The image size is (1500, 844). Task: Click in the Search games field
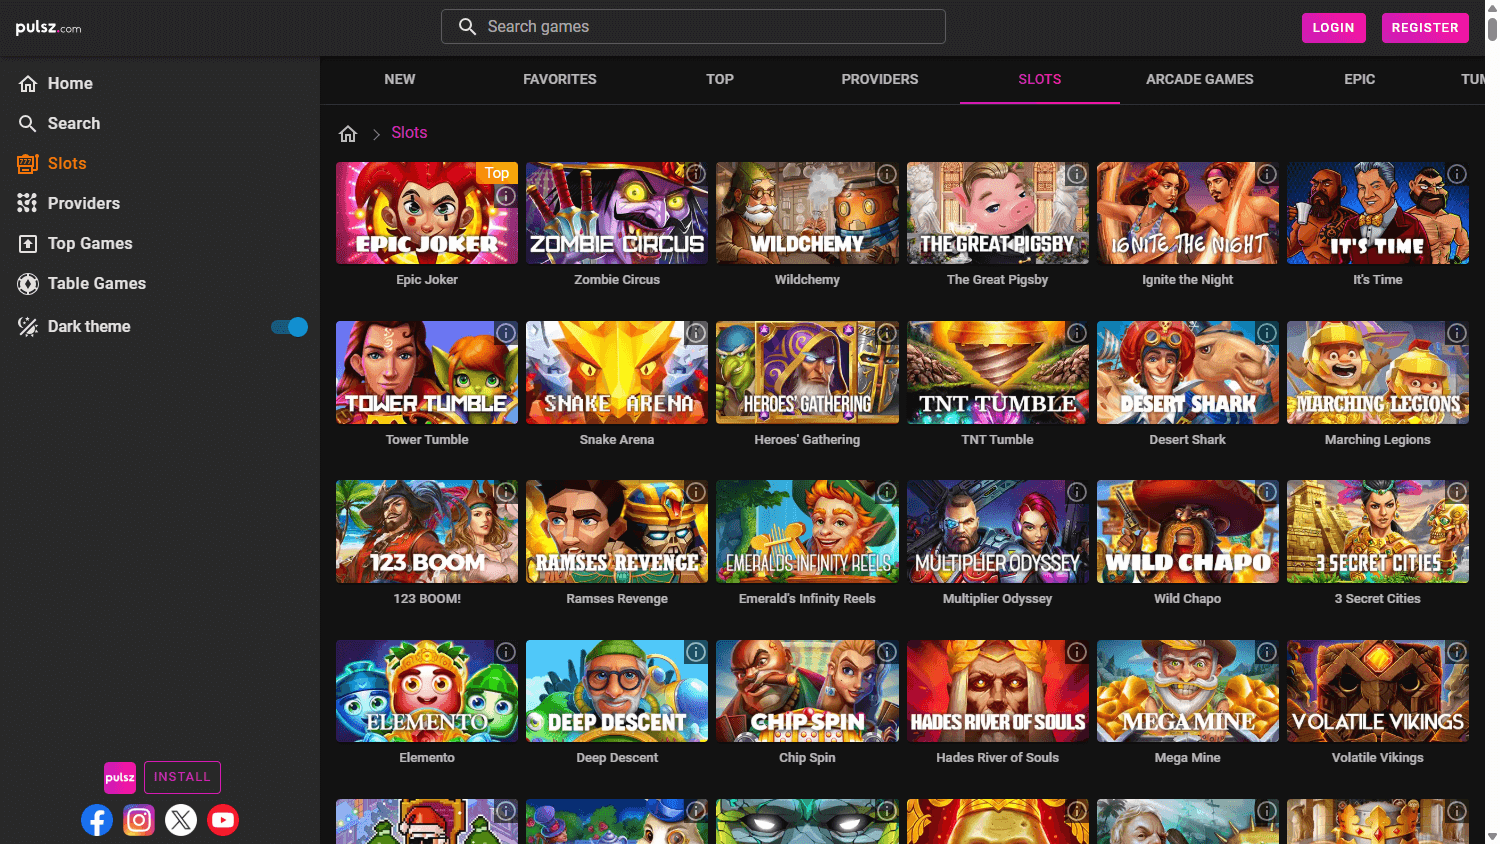[x=693, y=26]
